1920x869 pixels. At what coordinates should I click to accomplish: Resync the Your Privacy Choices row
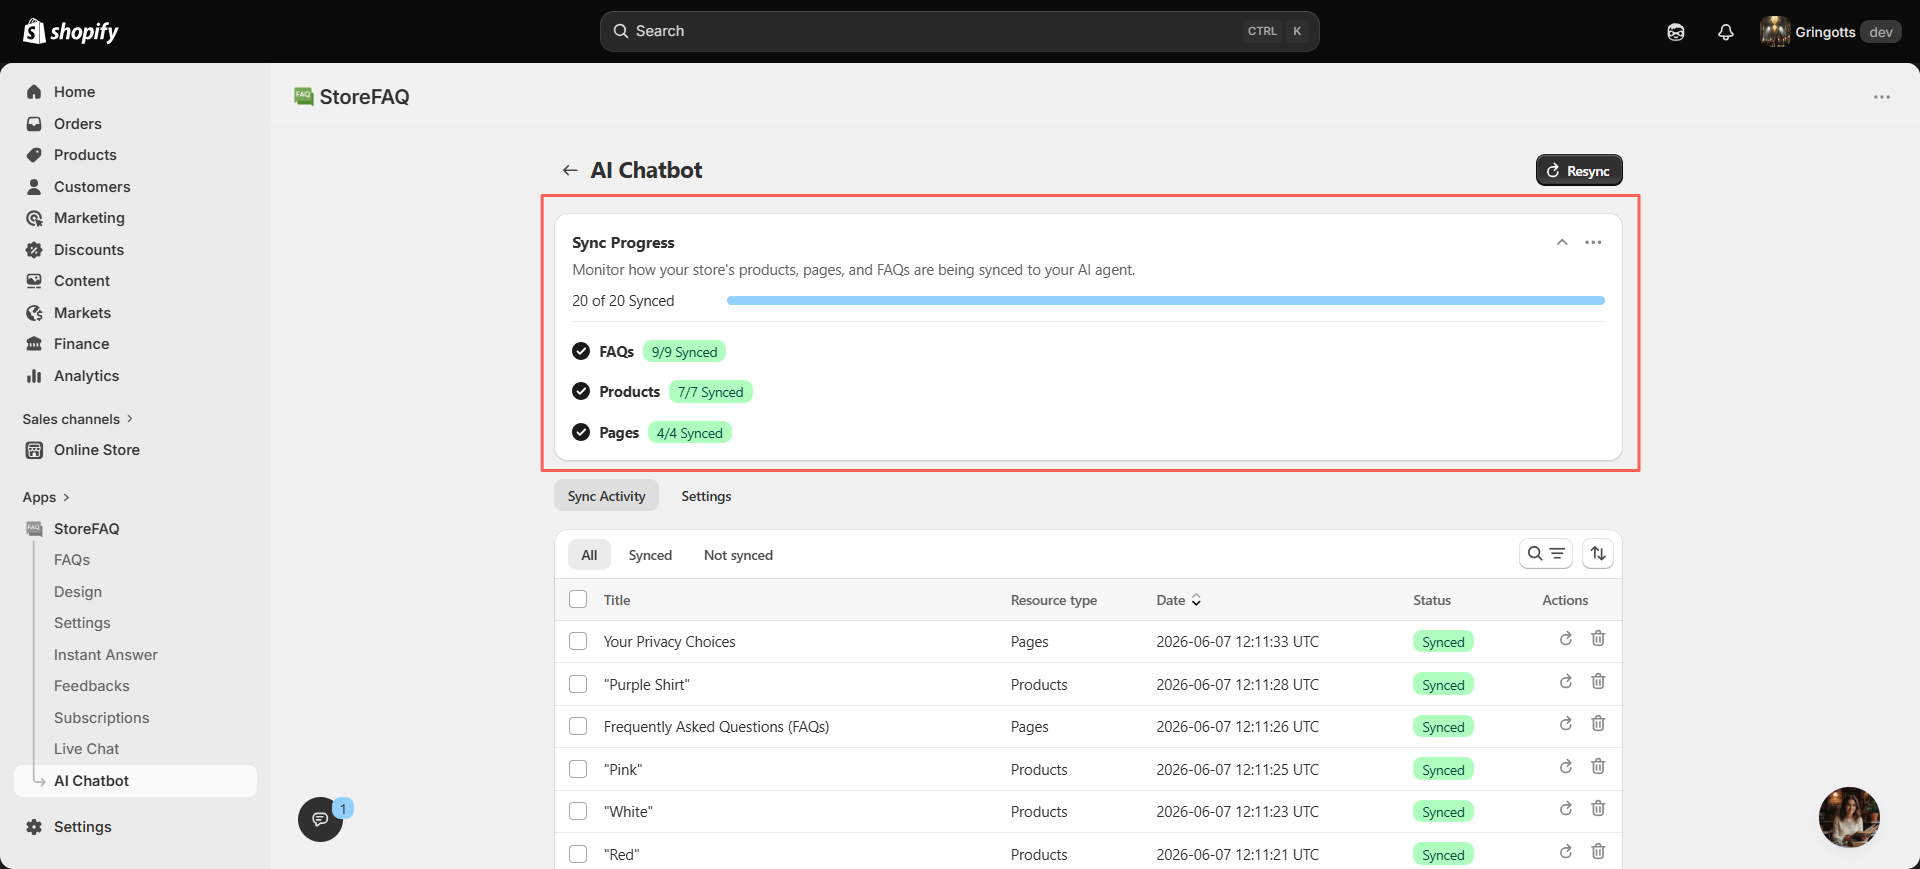(1566, 638)
